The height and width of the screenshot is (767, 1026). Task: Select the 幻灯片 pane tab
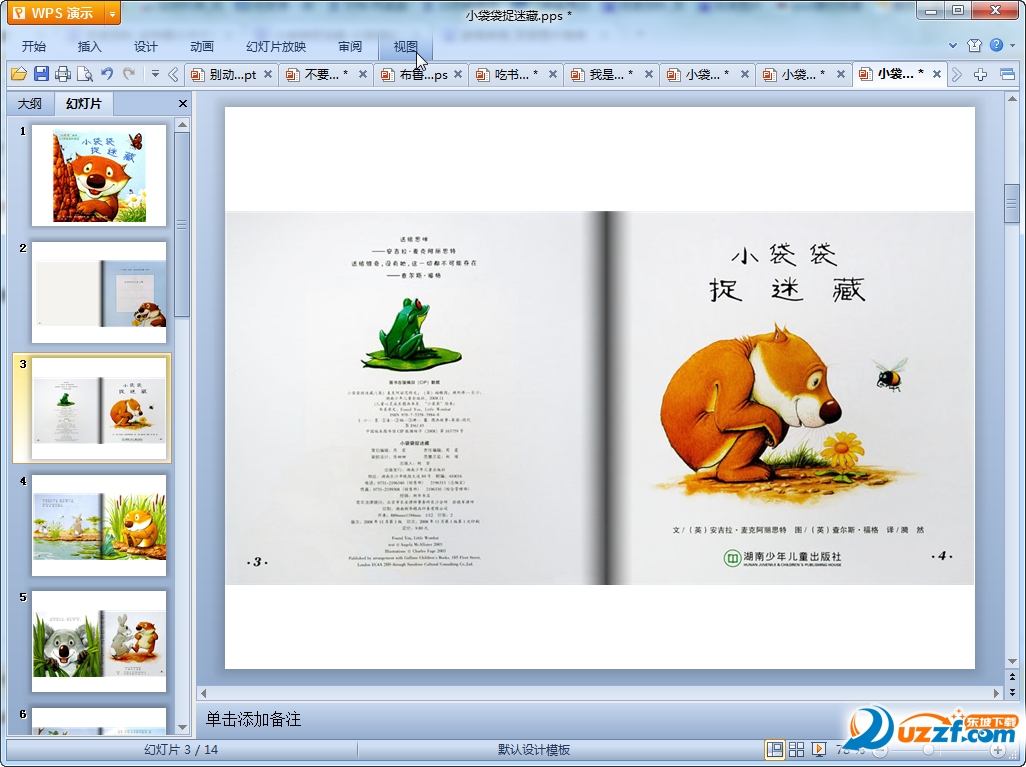84,103
